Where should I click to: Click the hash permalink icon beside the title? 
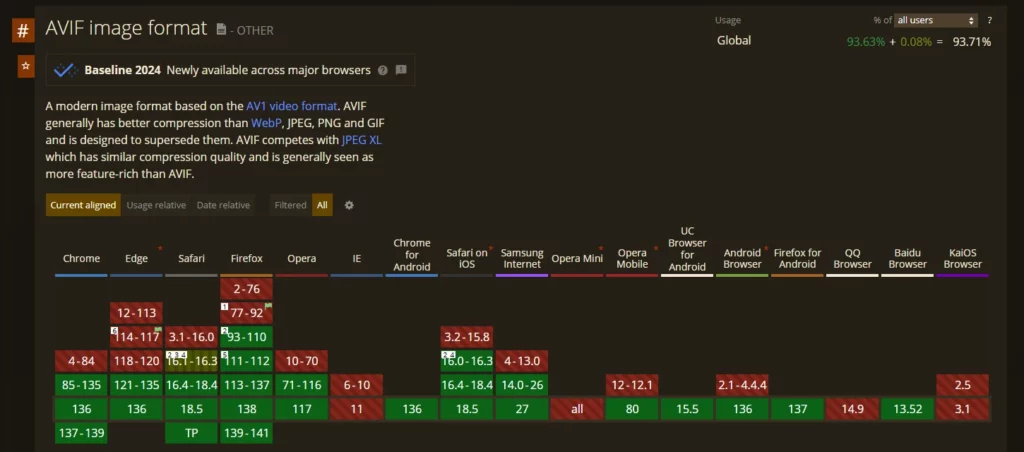tap(23, 30)
